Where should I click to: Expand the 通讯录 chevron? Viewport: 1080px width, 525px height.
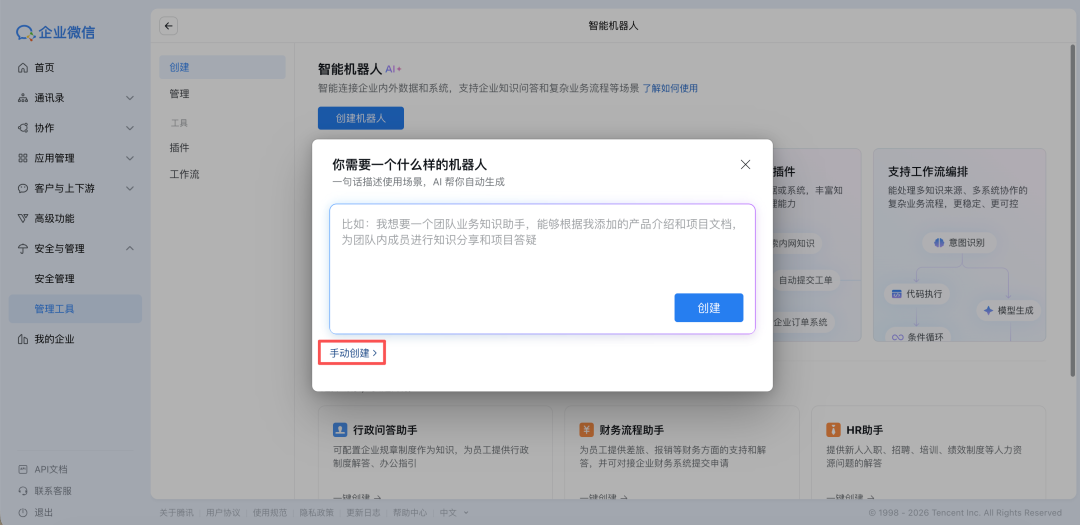click(129, 99)
